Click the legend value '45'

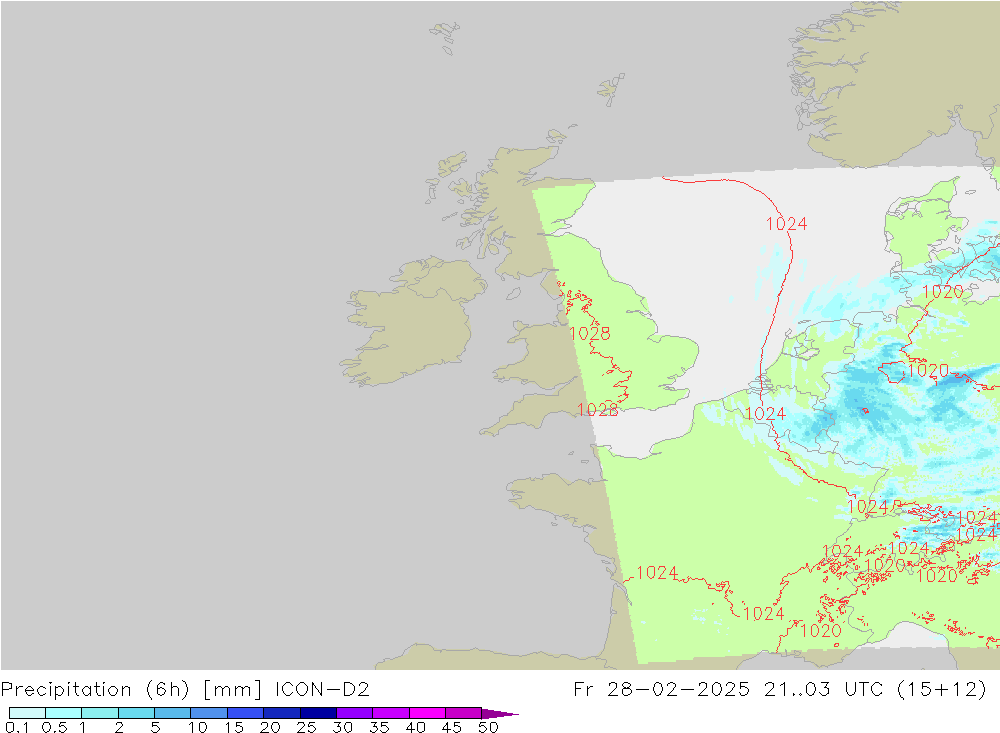452,727
